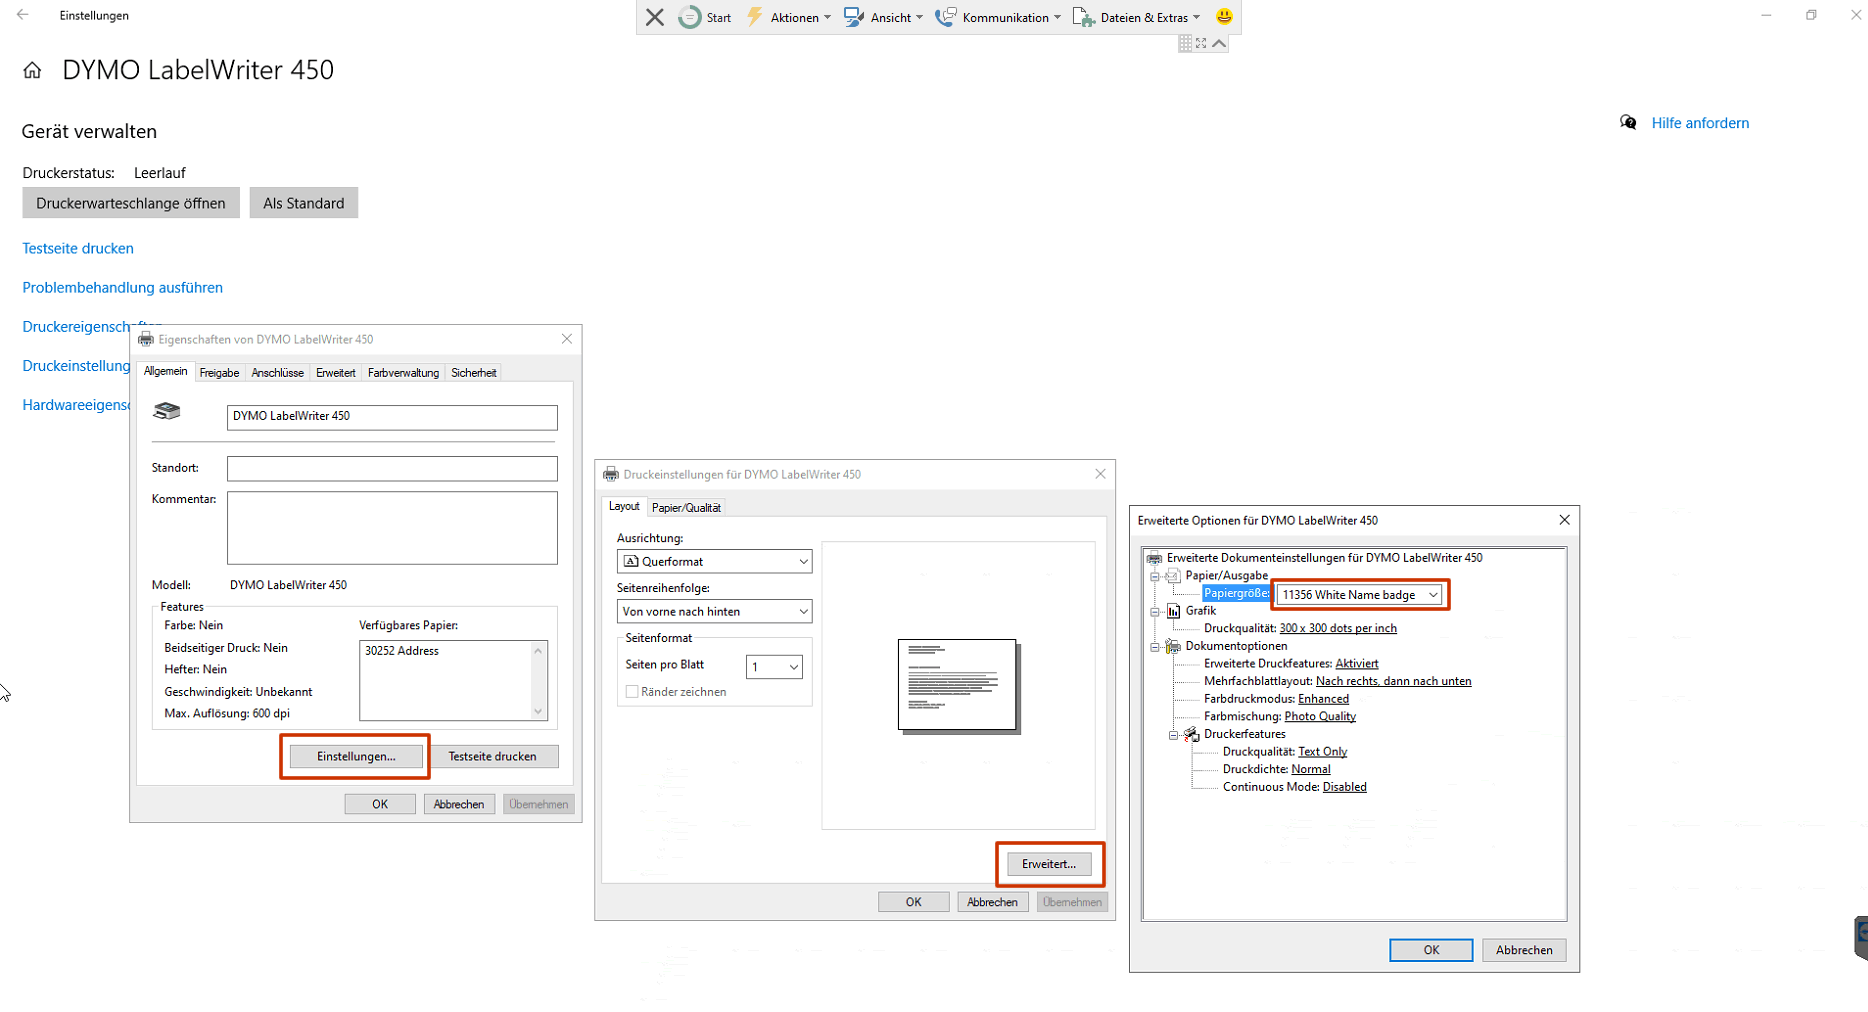Collapse the Dokumentoptionen tree node
Screen dimensions: 1868x1012
point(1155,646)
